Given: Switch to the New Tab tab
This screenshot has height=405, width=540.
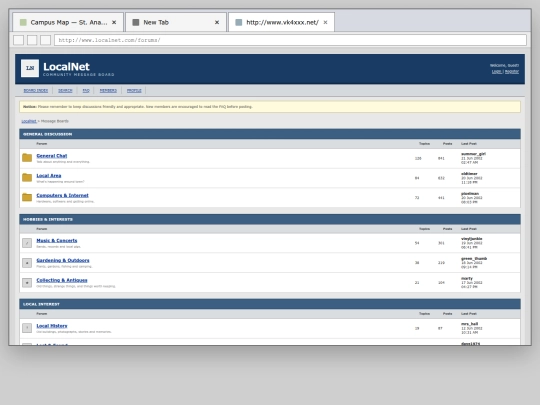Looking at the screenshot, I should [x=176, y=22].
